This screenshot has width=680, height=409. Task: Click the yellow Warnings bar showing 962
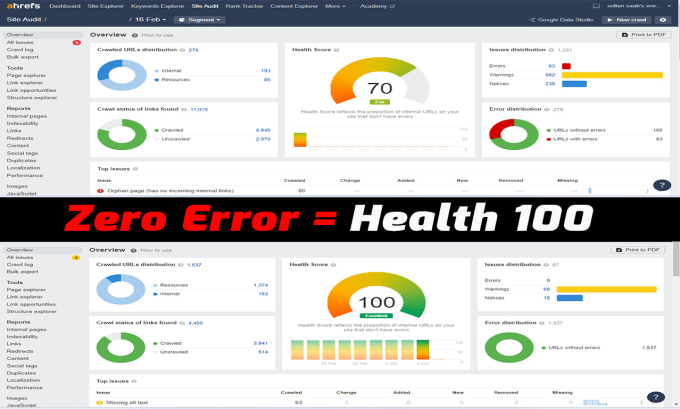612,75
